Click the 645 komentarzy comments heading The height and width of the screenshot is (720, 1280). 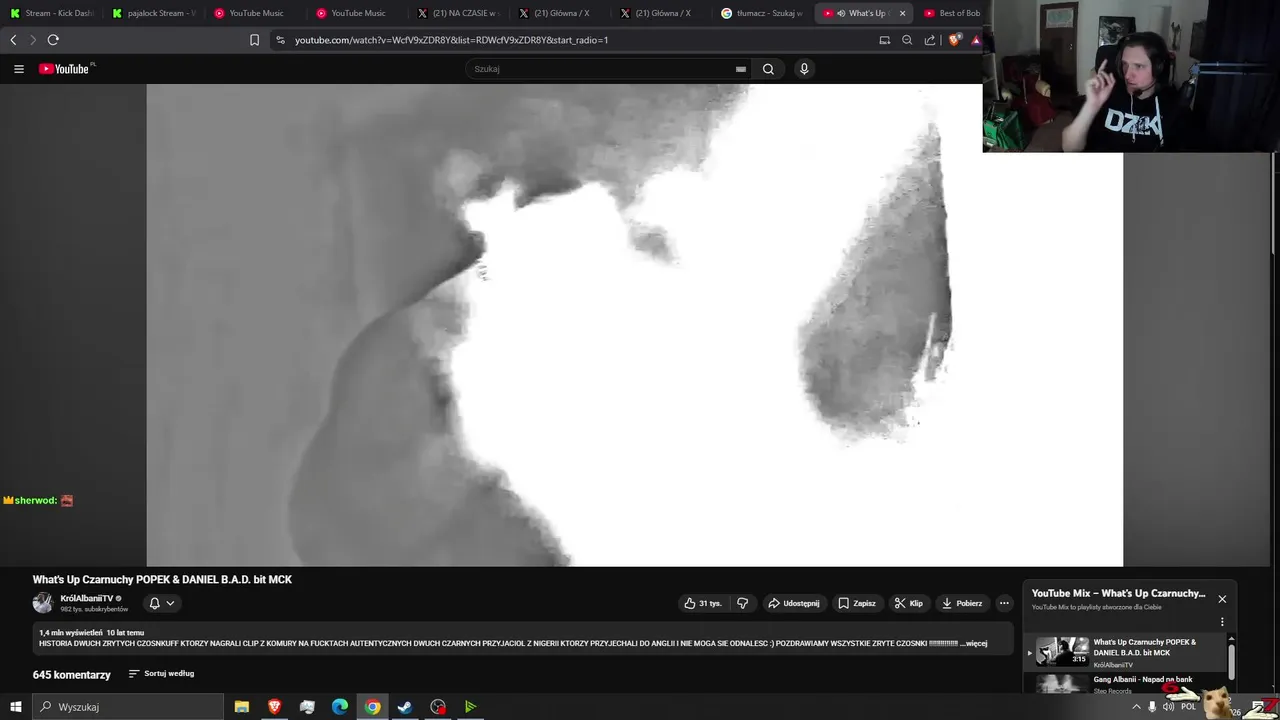click(x=71, y=675)
